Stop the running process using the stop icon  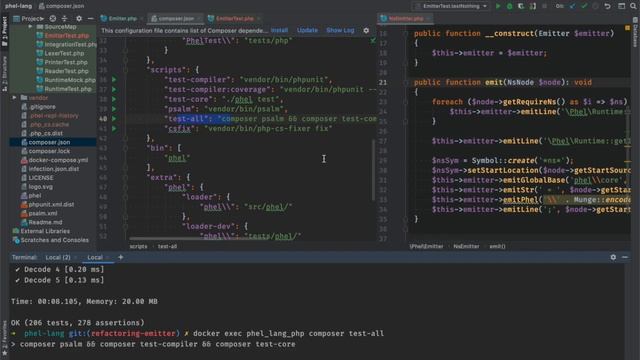click(x=544, y=6)
